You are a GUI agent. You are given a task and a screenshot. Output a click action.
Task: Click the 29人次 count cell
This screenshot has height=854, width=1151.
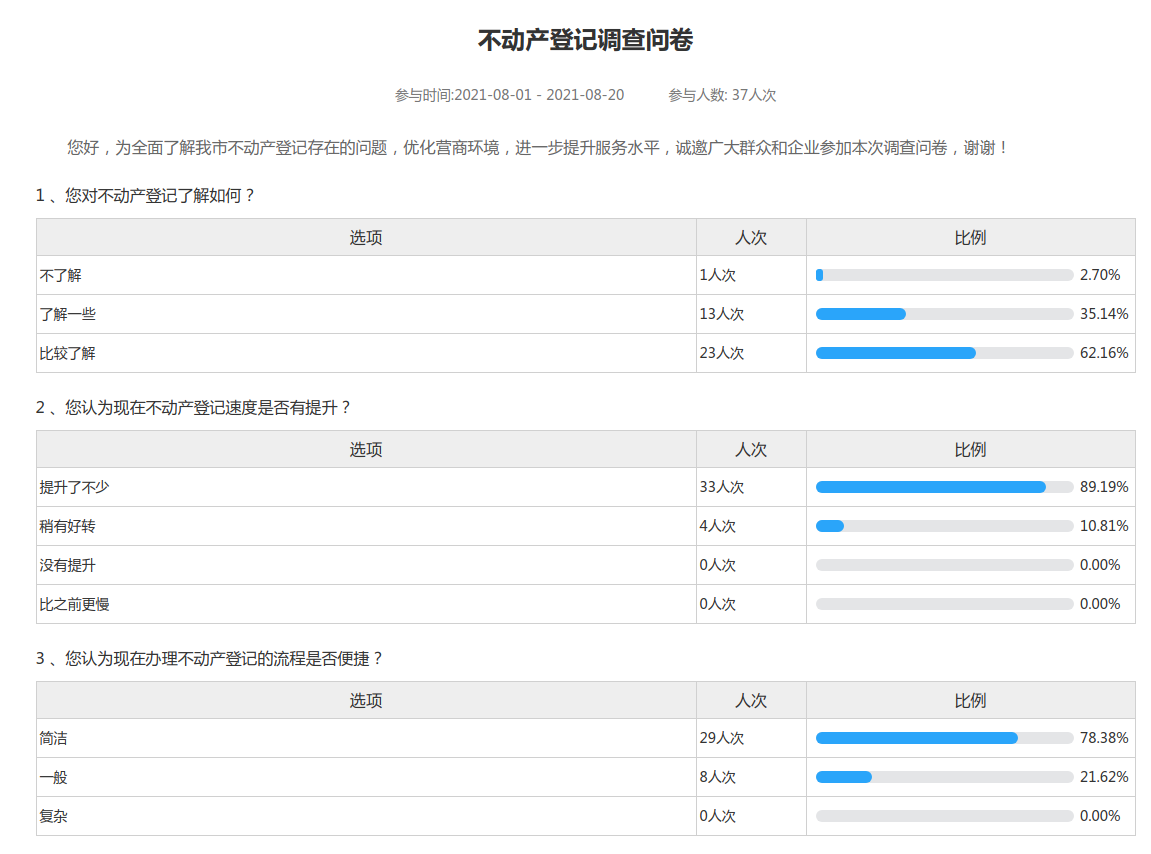coord(722,738)
